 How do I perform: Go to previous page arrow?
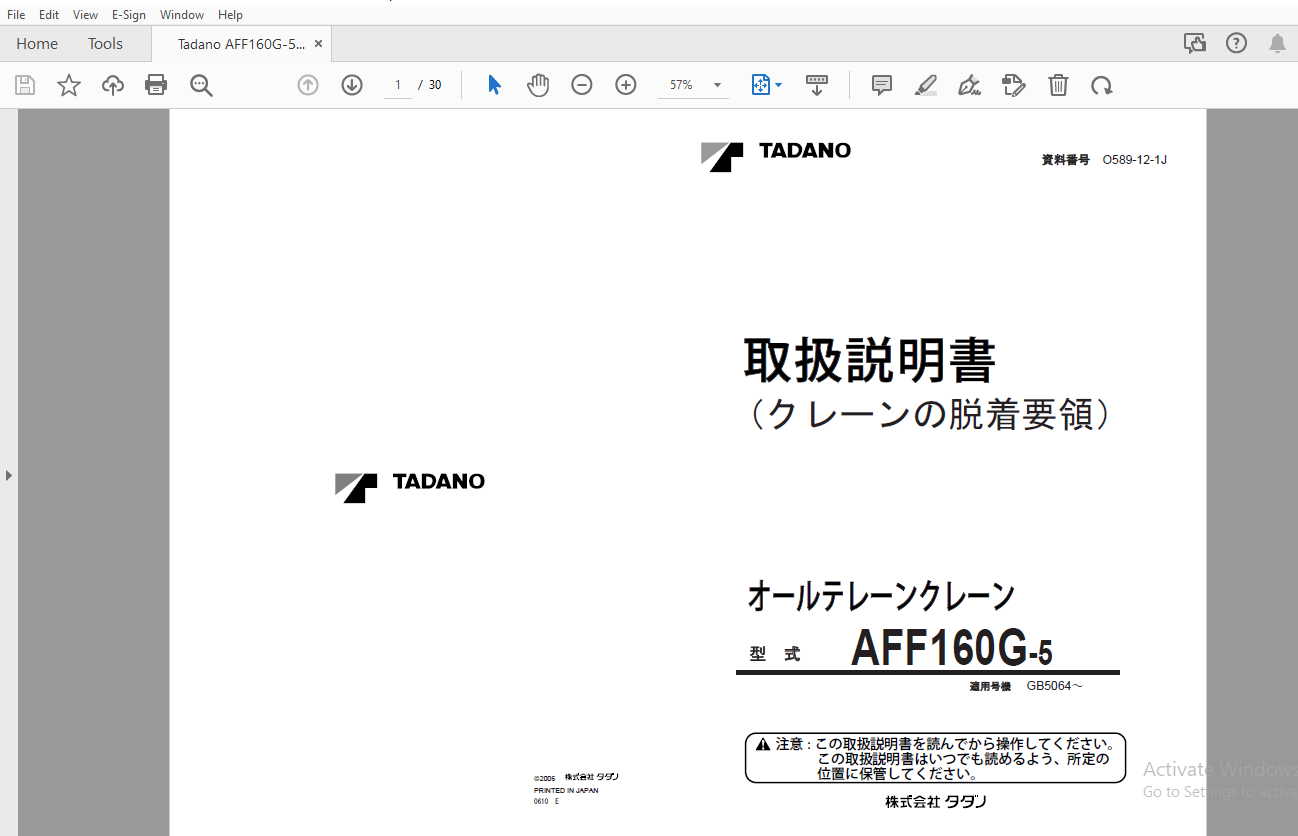click(x=308, y=85)
